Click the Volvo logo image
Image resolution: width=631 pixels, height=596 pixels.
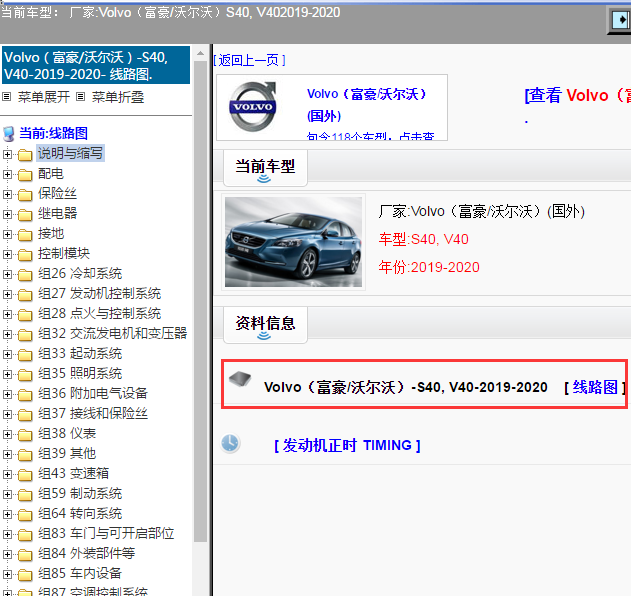click(253, 107)
